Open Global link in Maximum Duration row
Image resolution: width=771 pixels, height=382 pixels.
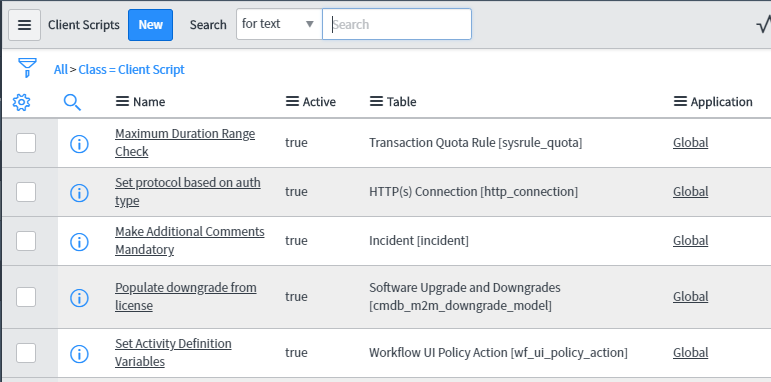(690, 143)
